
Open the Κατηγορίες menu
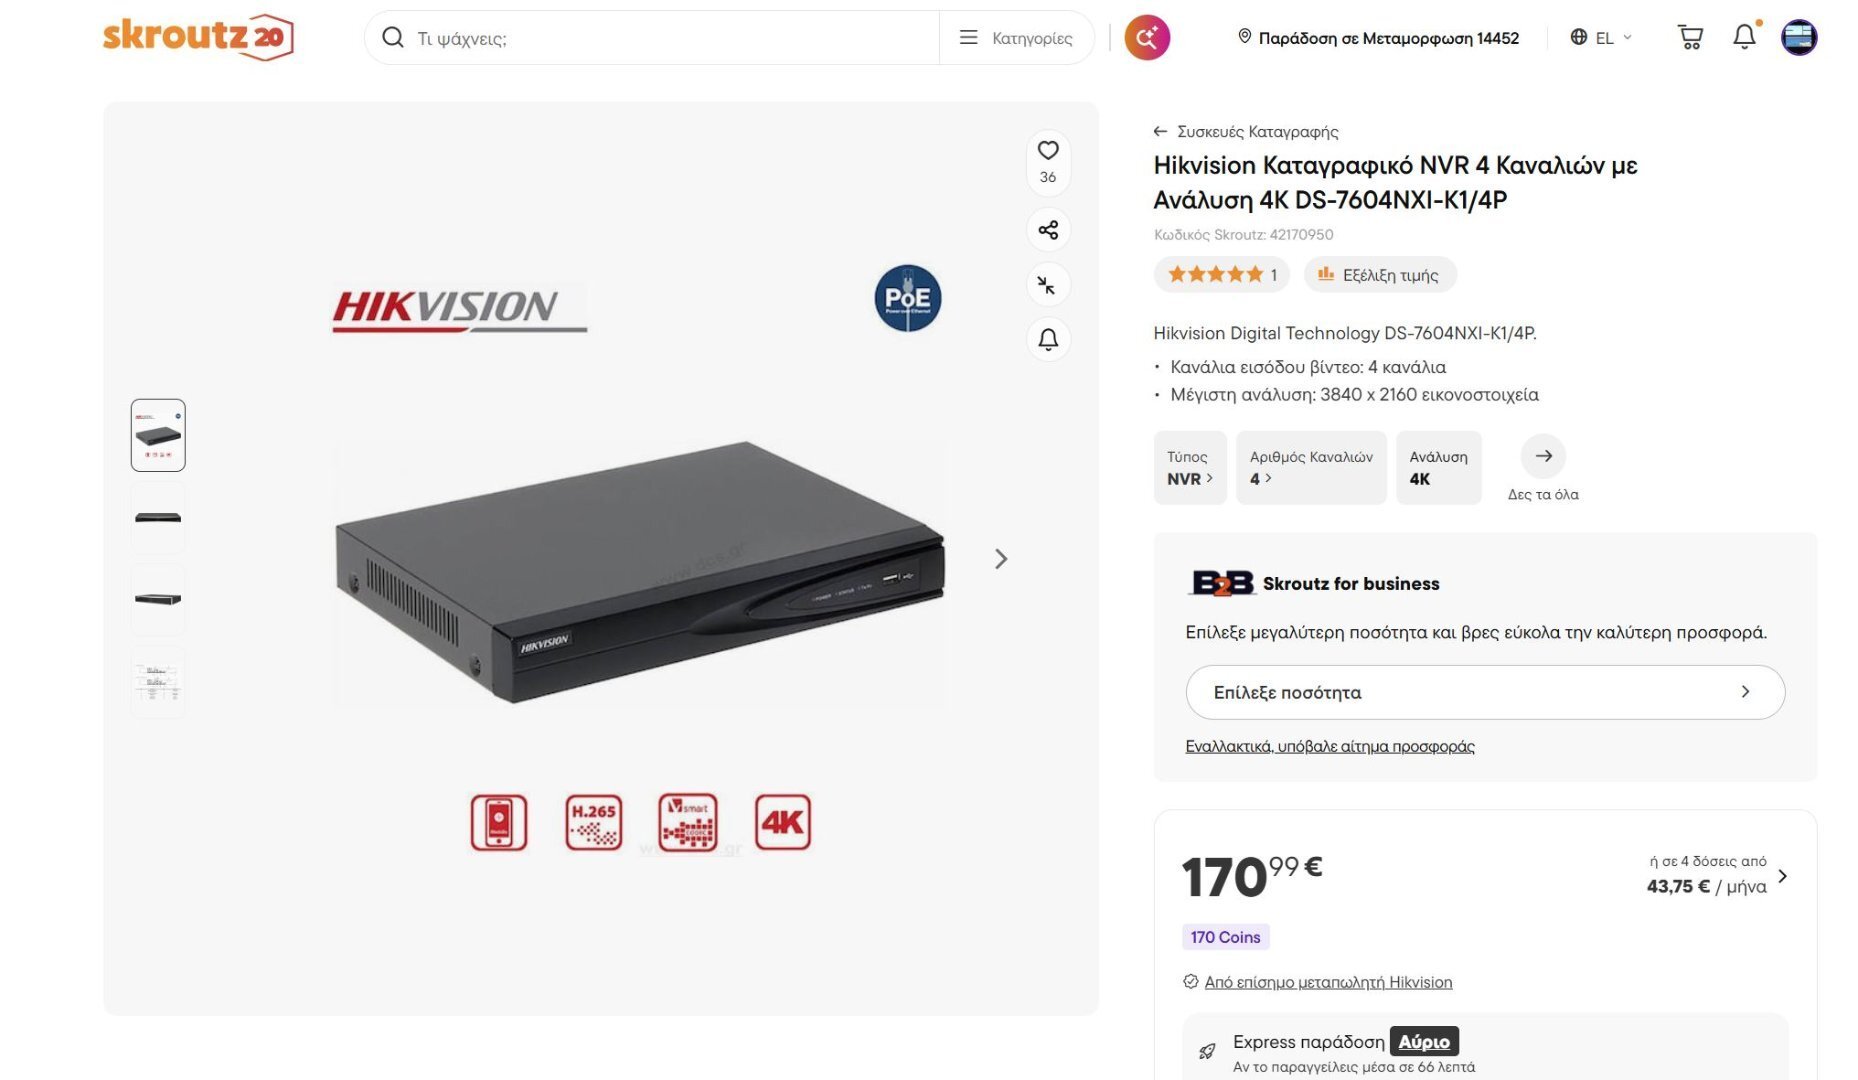point(1016,38)
